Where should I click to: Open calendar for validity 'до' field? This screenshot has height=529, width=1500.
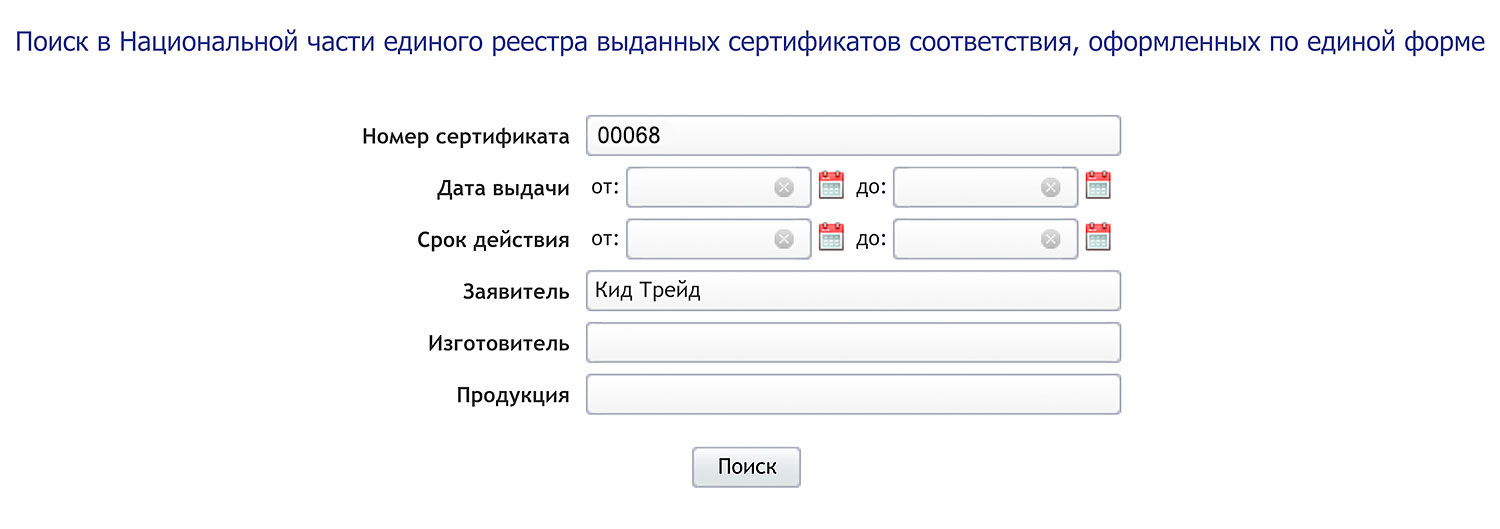coord(1098,238)
